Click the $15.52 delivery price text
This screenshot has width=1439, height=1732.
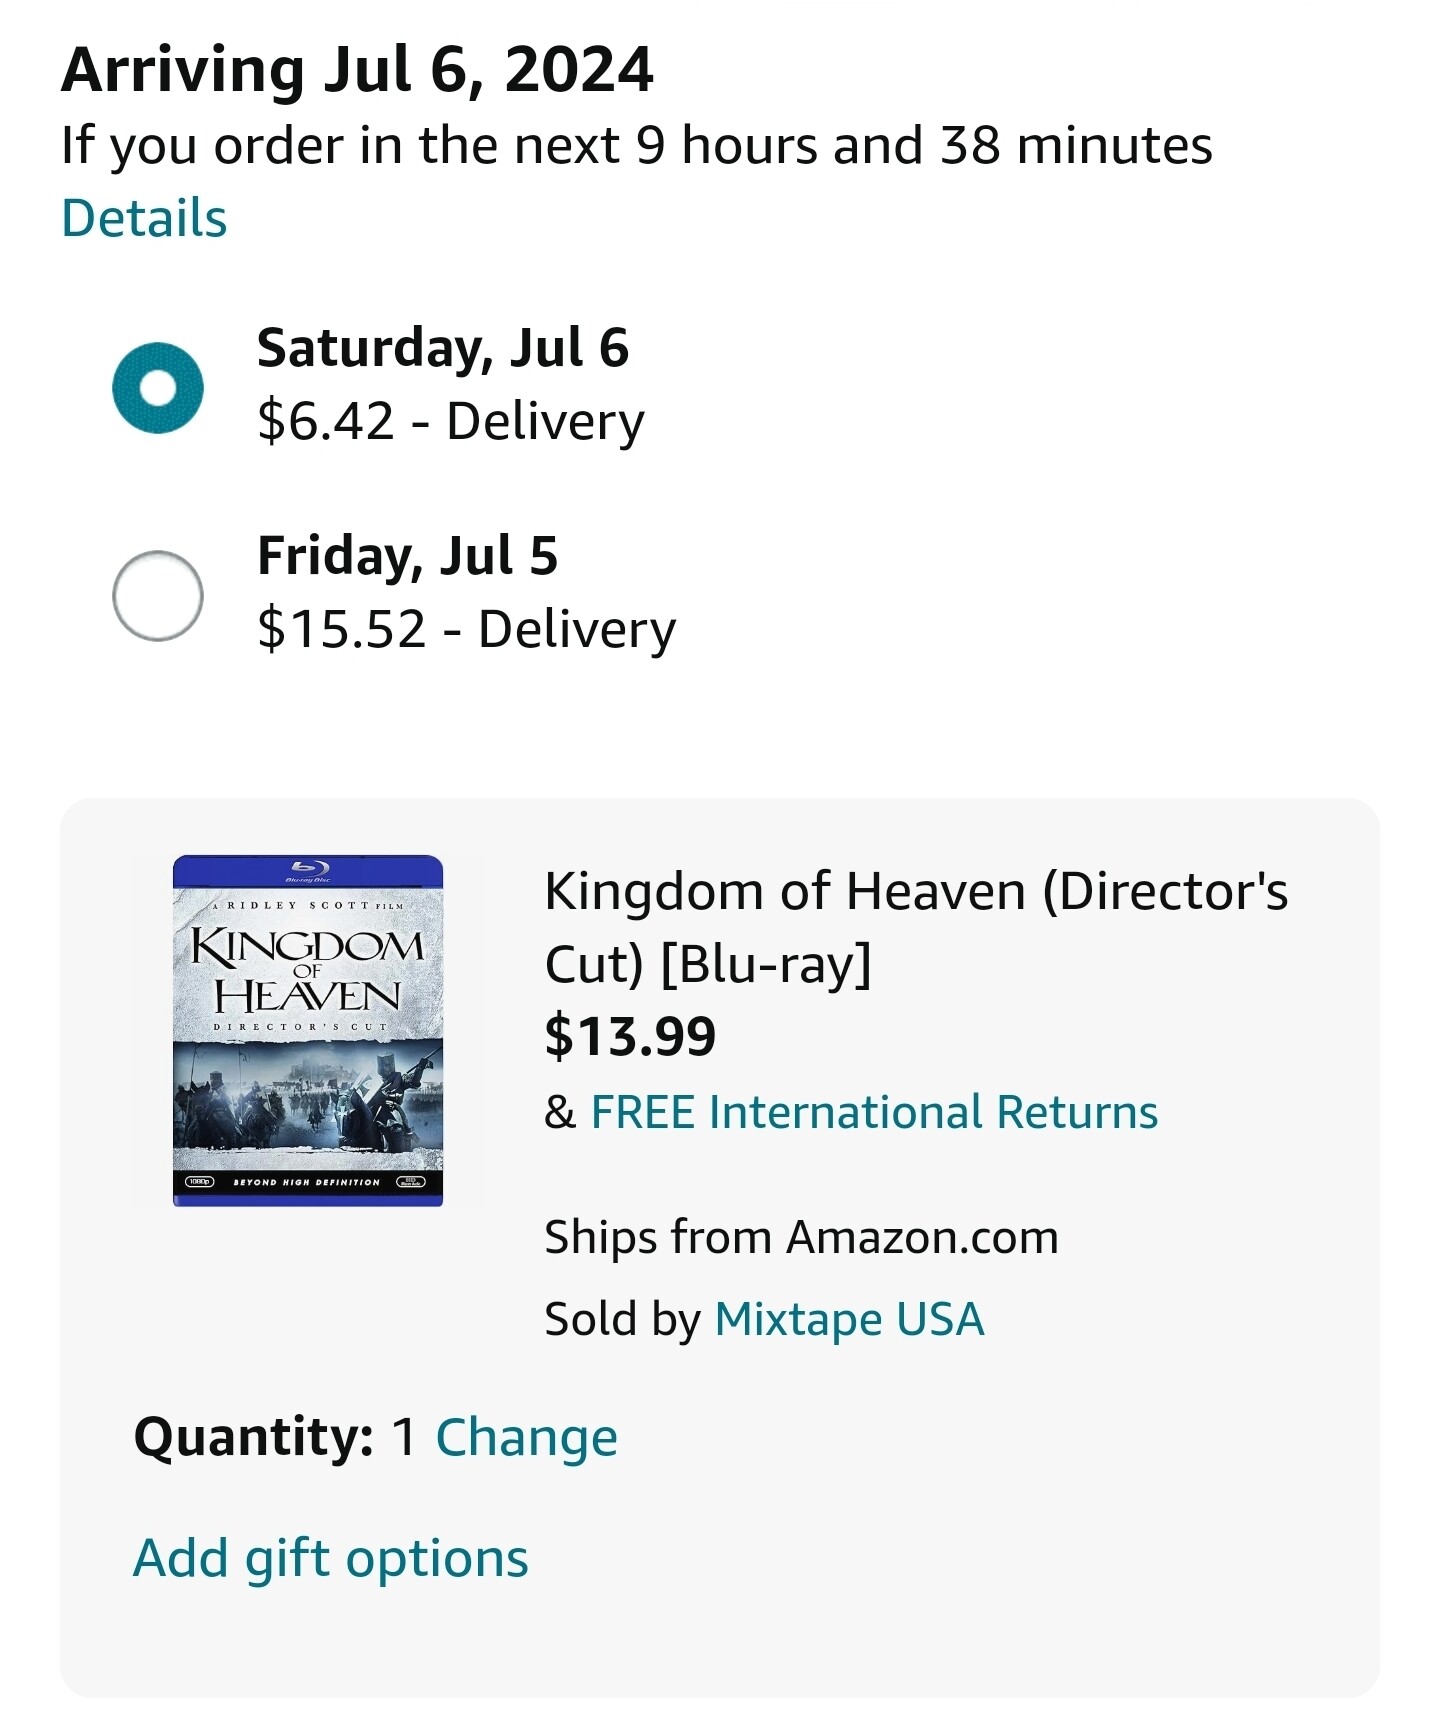466,629
